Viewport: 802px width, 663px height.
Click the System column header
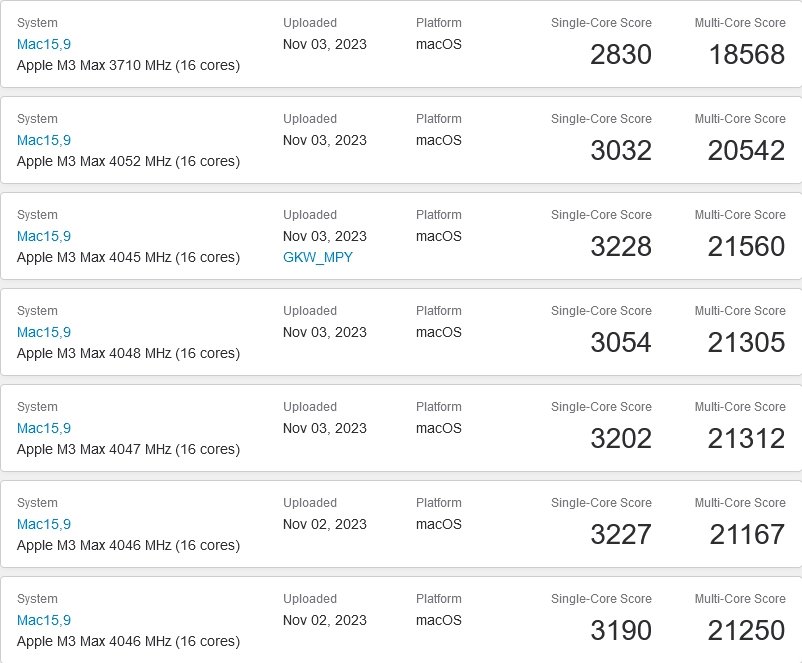point(37,22)
